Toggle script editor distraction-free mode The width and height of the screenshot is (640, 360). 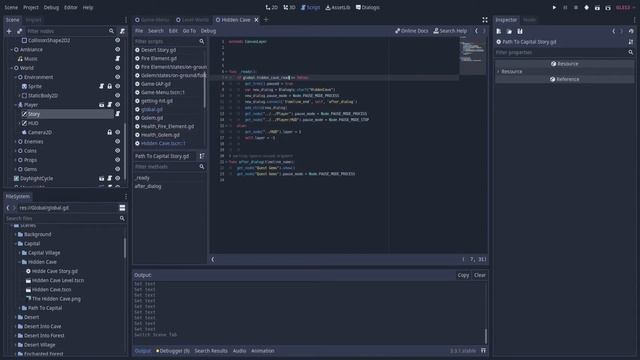point(484,20)
